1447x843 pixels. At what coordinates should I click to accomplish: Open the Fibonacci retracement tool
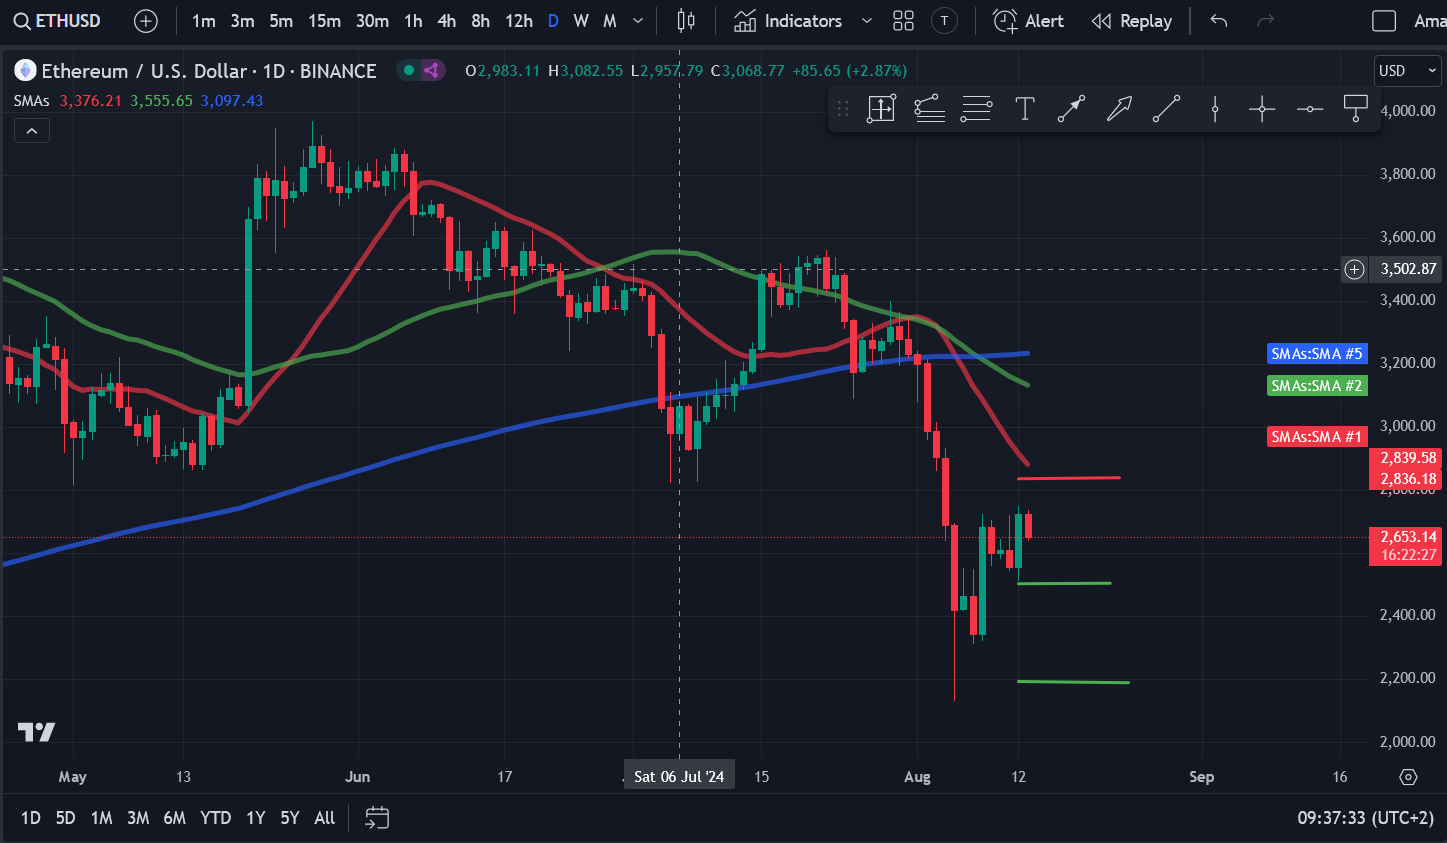[976, 108]
